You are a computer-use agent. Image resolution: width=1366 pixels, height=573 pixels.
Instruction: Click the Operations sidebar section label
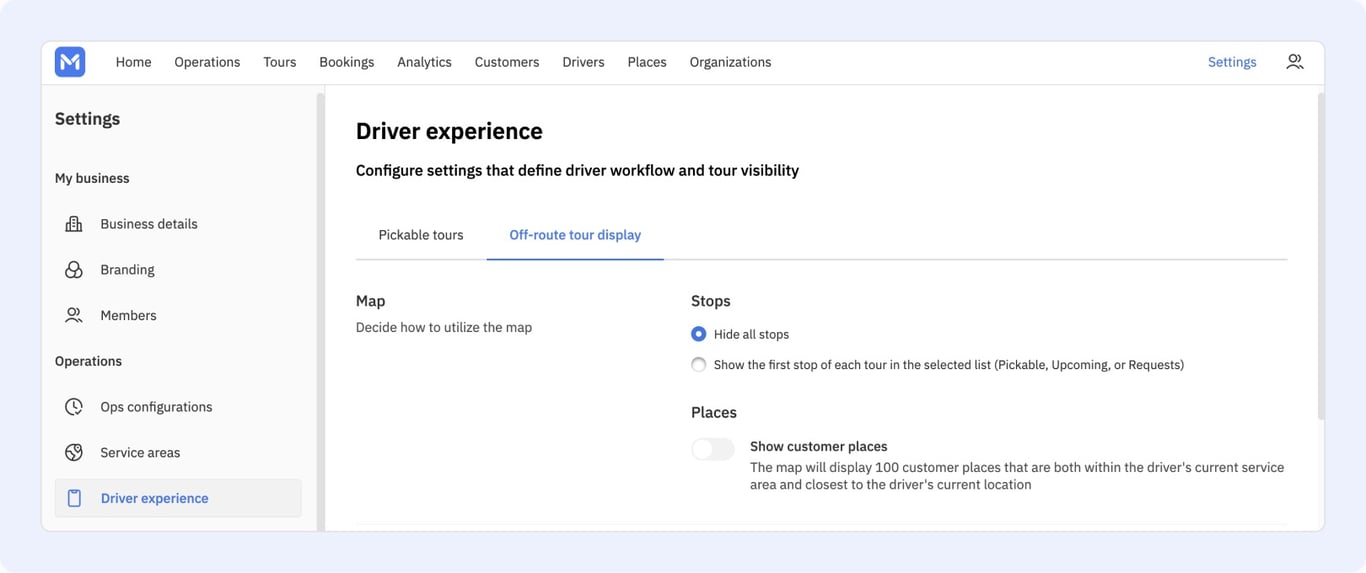(88, 361)
